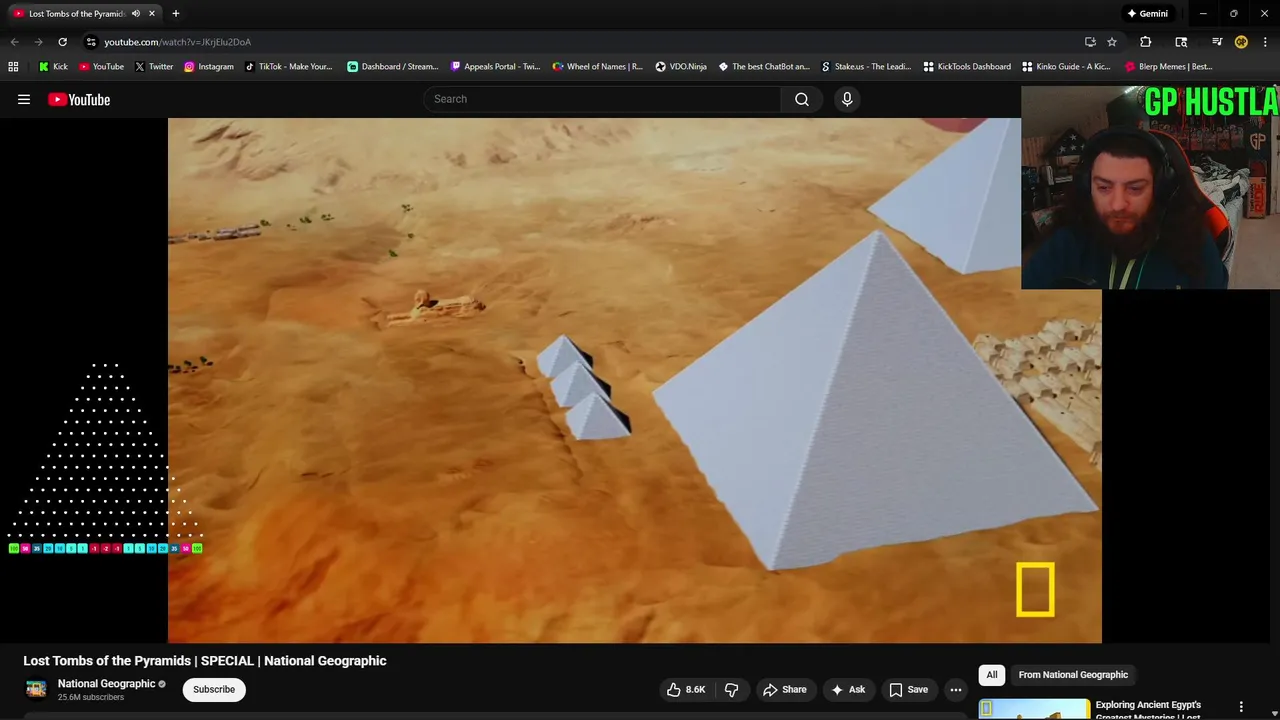This screenshot has width=1280, height=720.
Task: Subscribe to National Geographic channel
Action: pyautogui.click(x=214, y=689)
